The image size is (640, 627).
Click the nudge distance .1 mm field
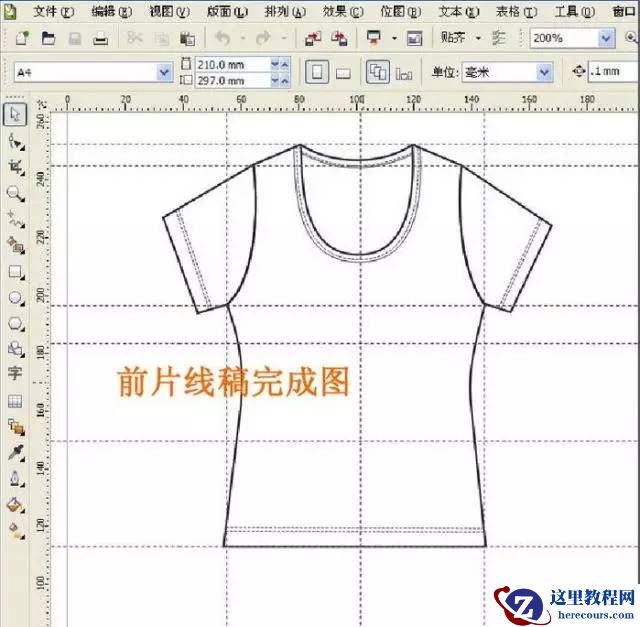612,72
